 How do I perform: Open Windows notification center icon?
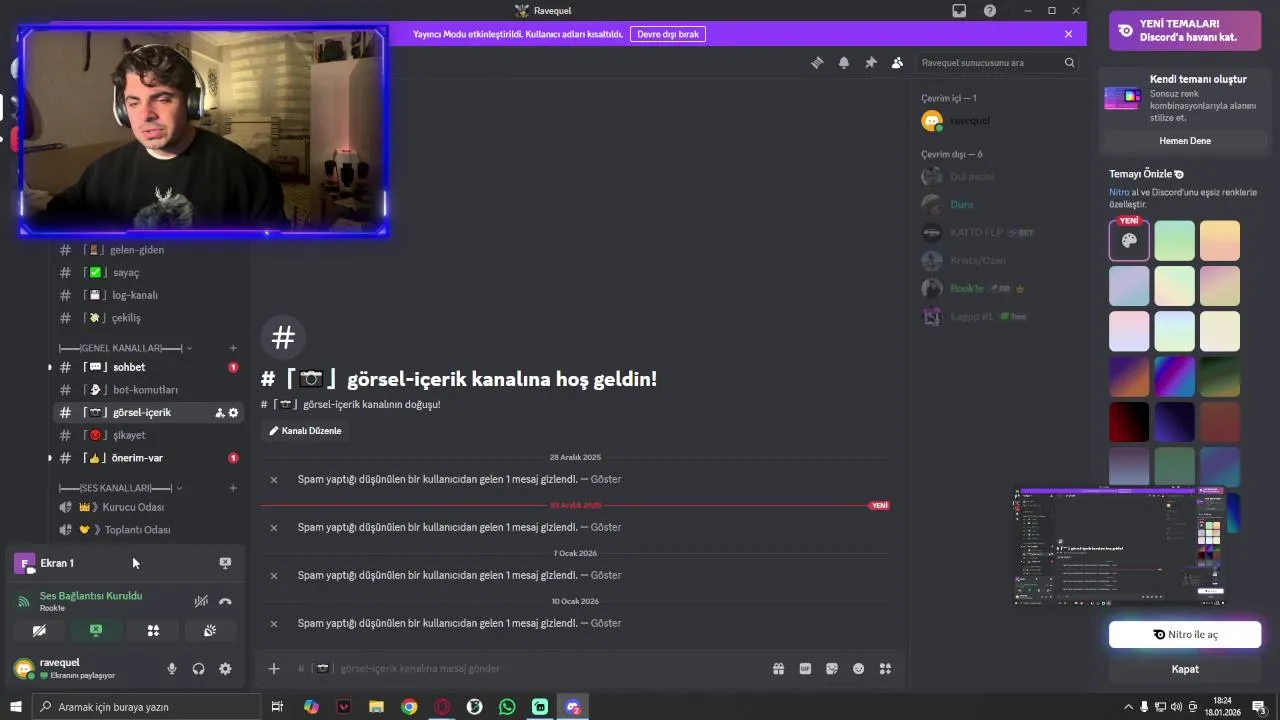1260,707
